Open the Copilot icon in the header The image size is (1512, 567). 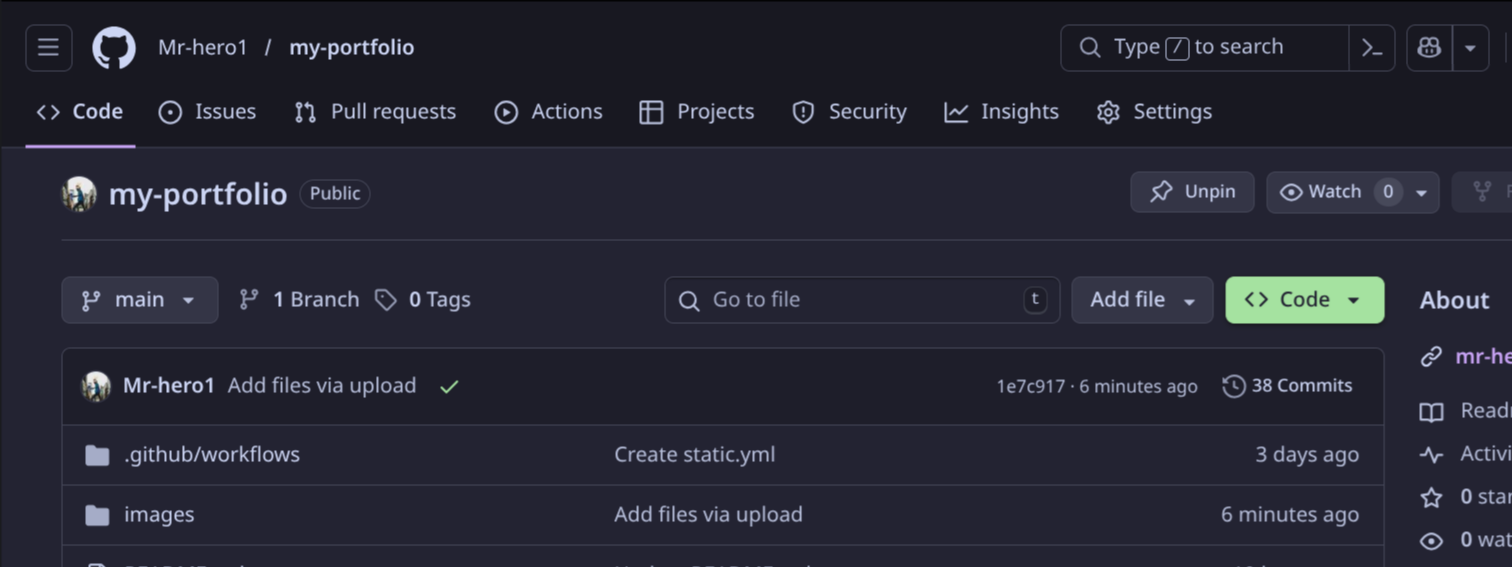click(1429, 48)
